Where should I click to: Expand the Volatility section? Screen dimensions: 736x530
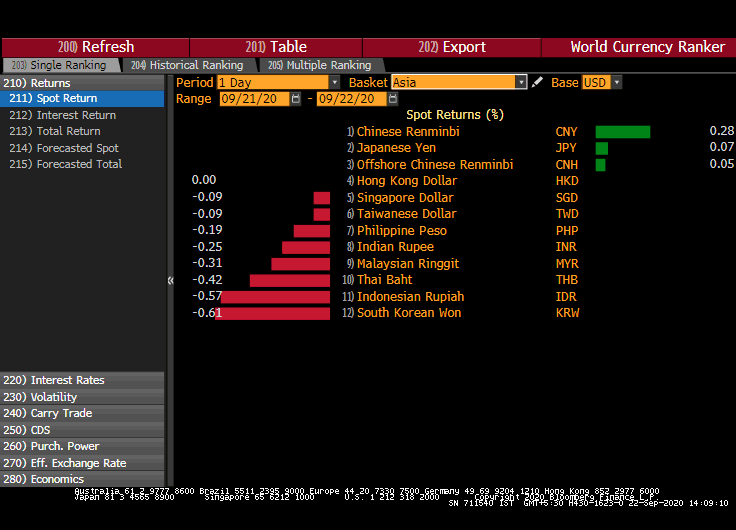click(x=54, y=397)
